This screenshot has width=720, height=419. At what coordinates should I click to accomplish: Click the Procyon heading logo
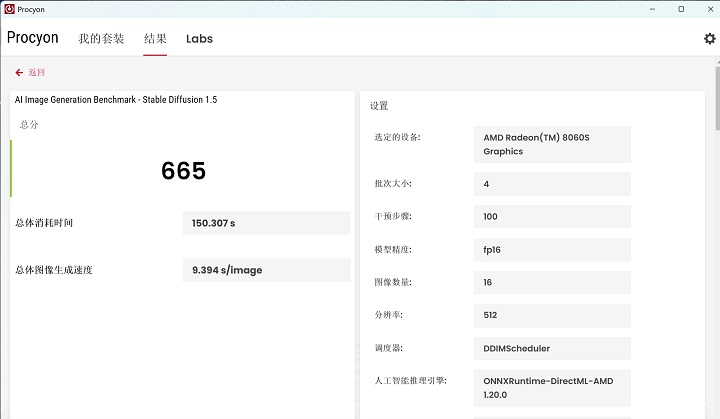click(x=33, y=37)
